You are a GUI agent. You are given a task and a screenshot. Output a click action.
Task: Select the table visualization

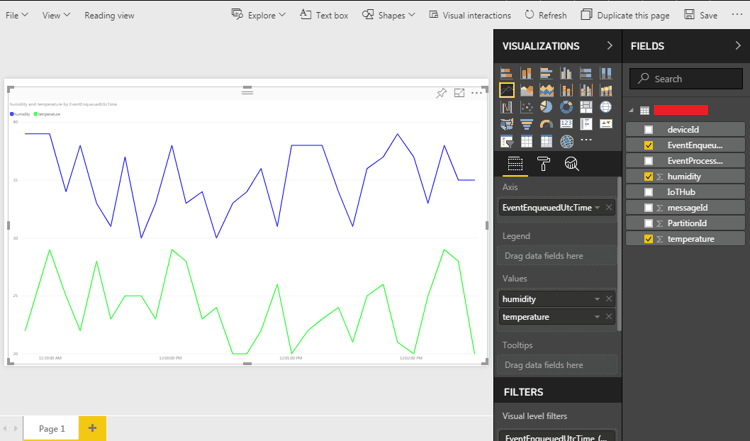527,142
